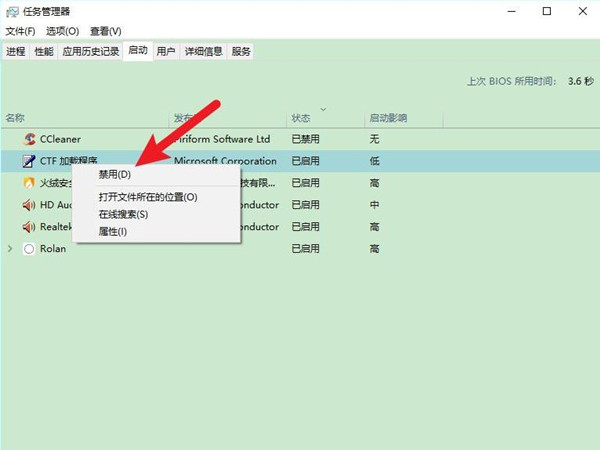This screenshot has height=450, width=600.
Task: Expand the Rolan startup entry
Action: point(10,249)
